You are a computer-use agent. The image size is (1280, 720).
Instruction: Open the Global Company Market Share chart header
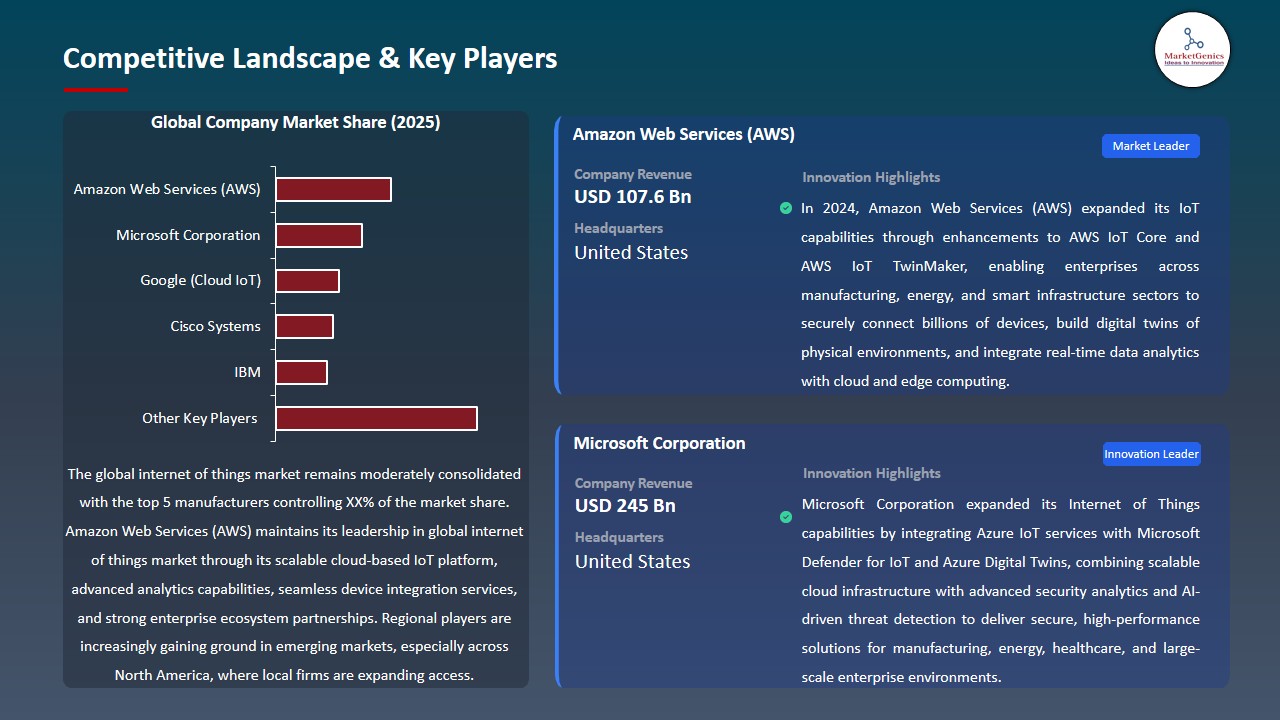click(x=295, y=122)
